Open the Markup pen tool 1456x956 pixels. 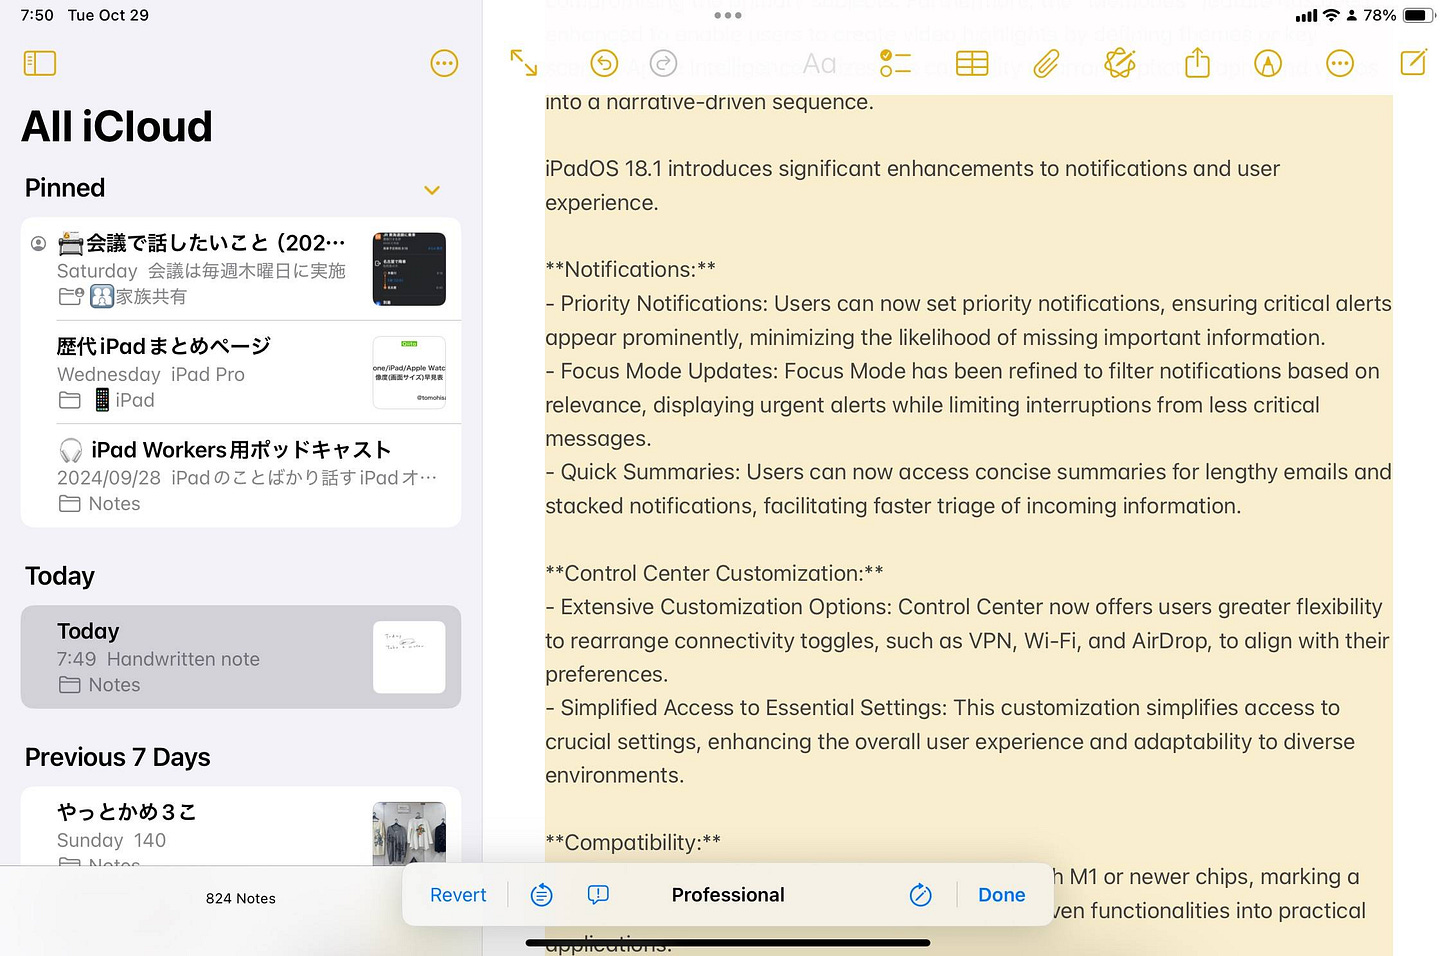click(x=1268, y=64)
